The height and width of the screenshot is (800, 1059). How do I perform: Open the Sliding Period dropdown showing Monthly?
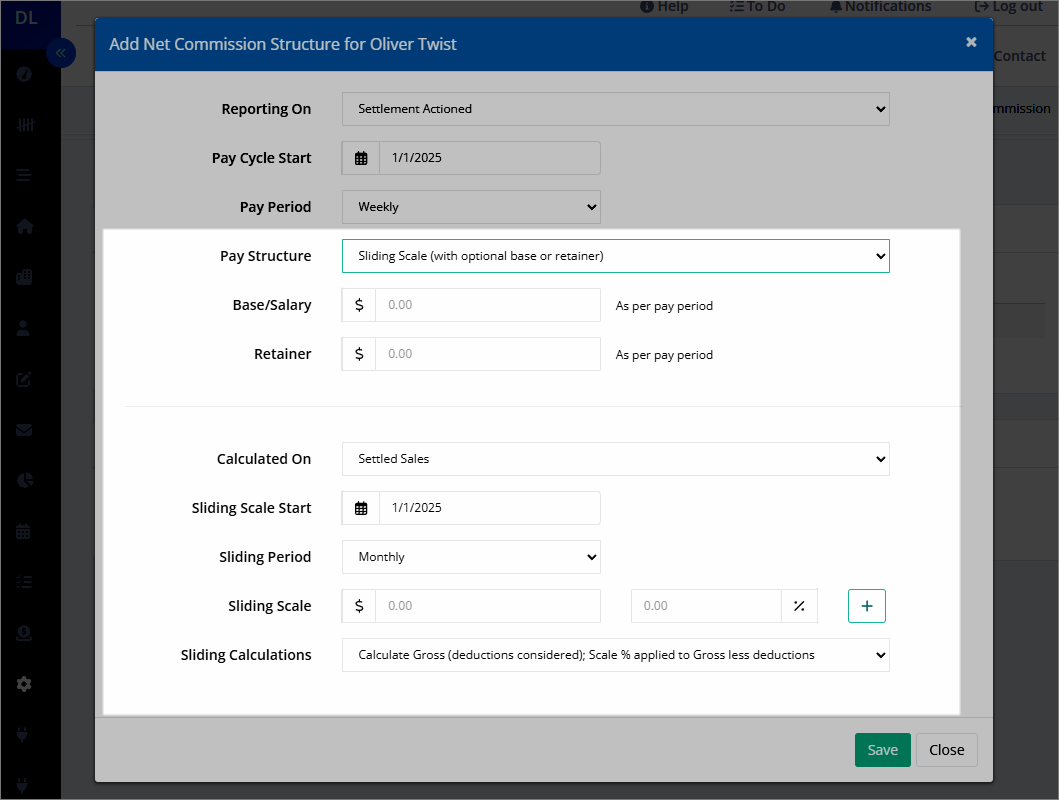tap(471, 557)
